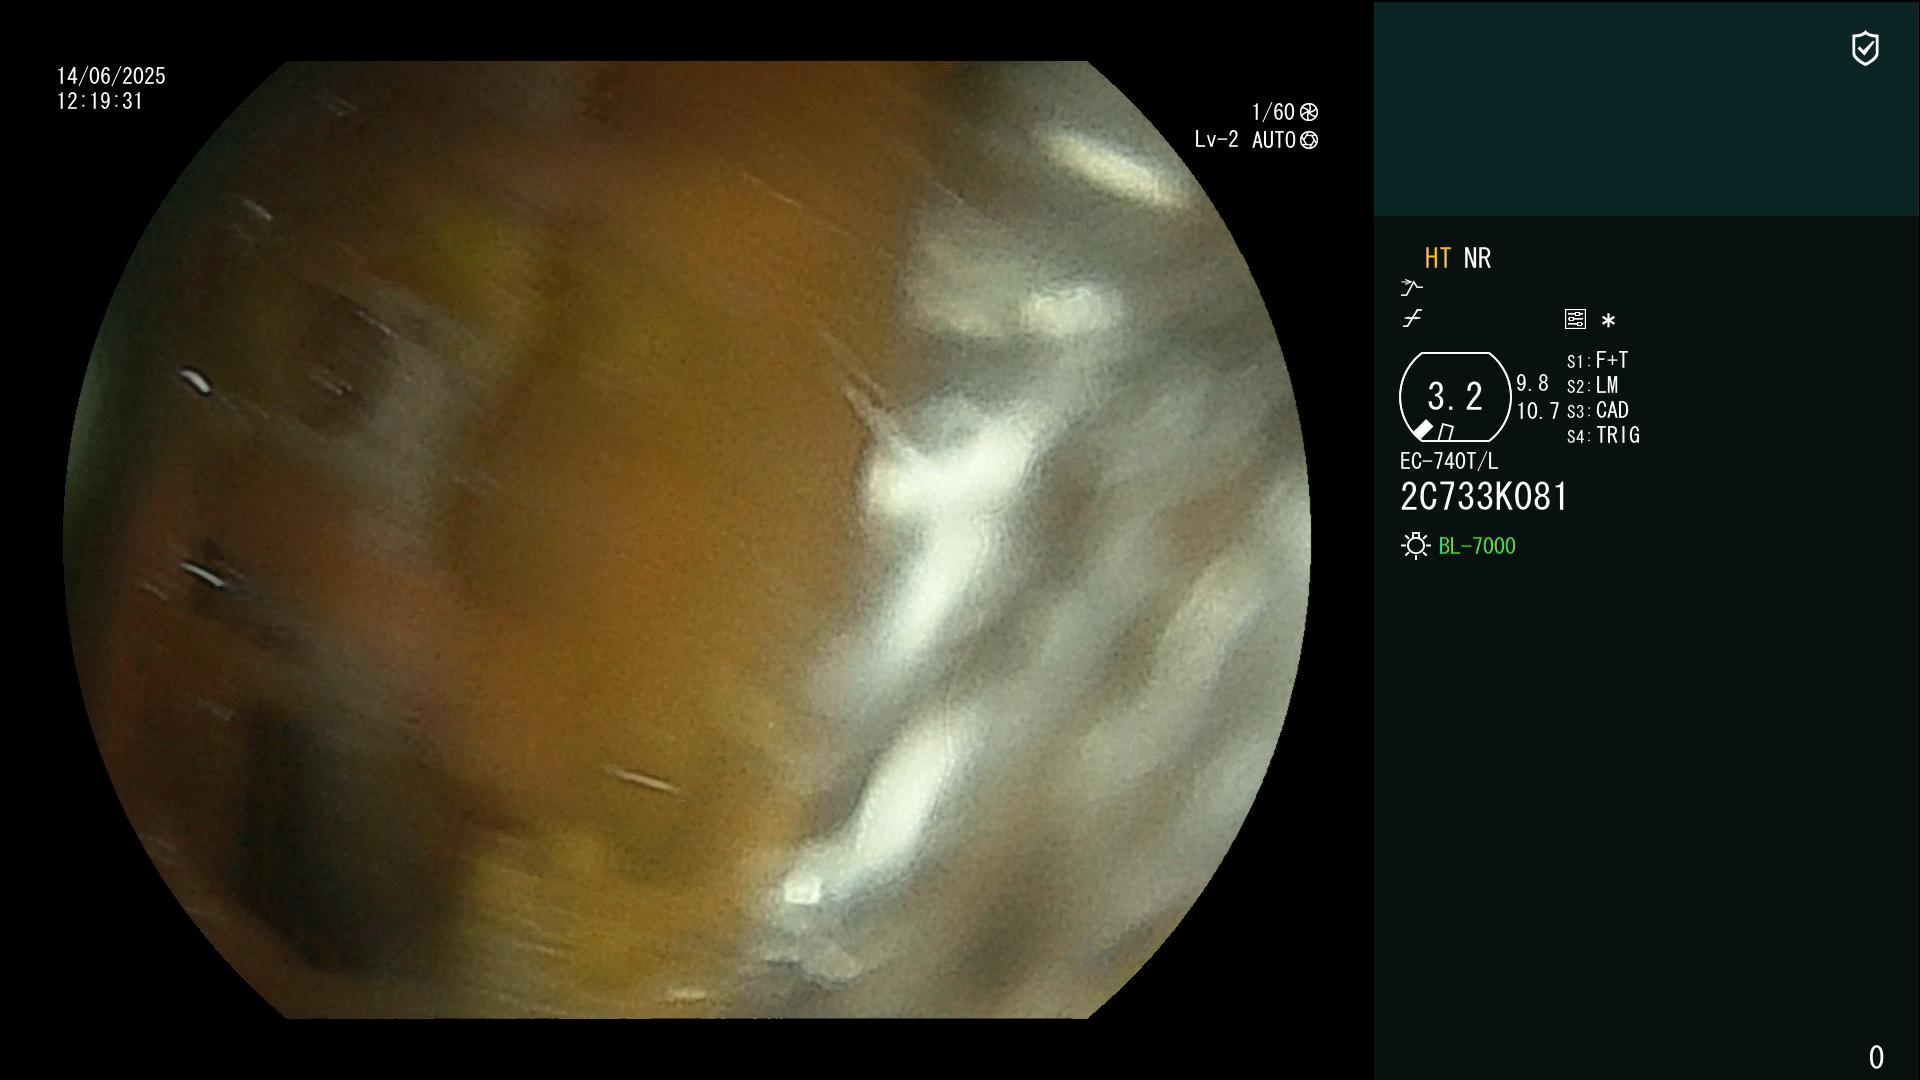This screenshot has height=1080, width=1920.
Task: Click the structure emphasis curve icon with arrow
Action: 1412,288
